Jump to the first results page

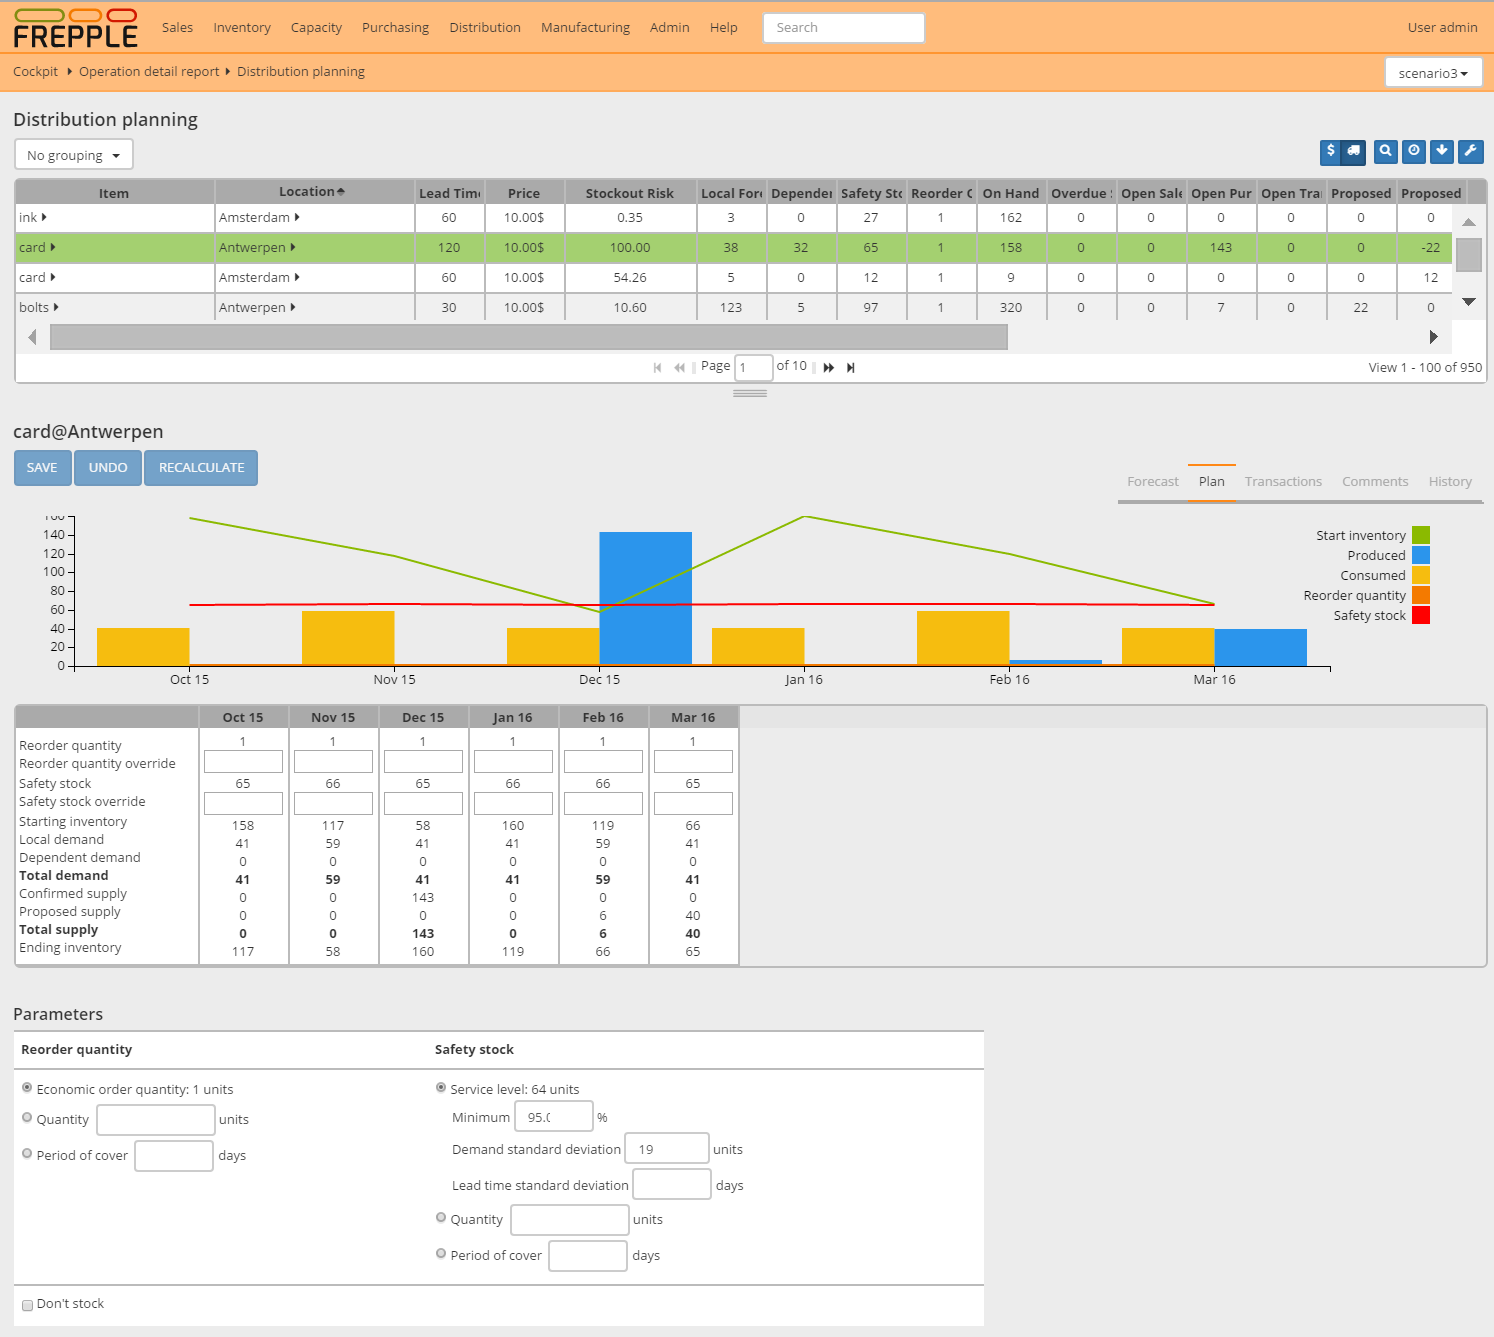657,367
